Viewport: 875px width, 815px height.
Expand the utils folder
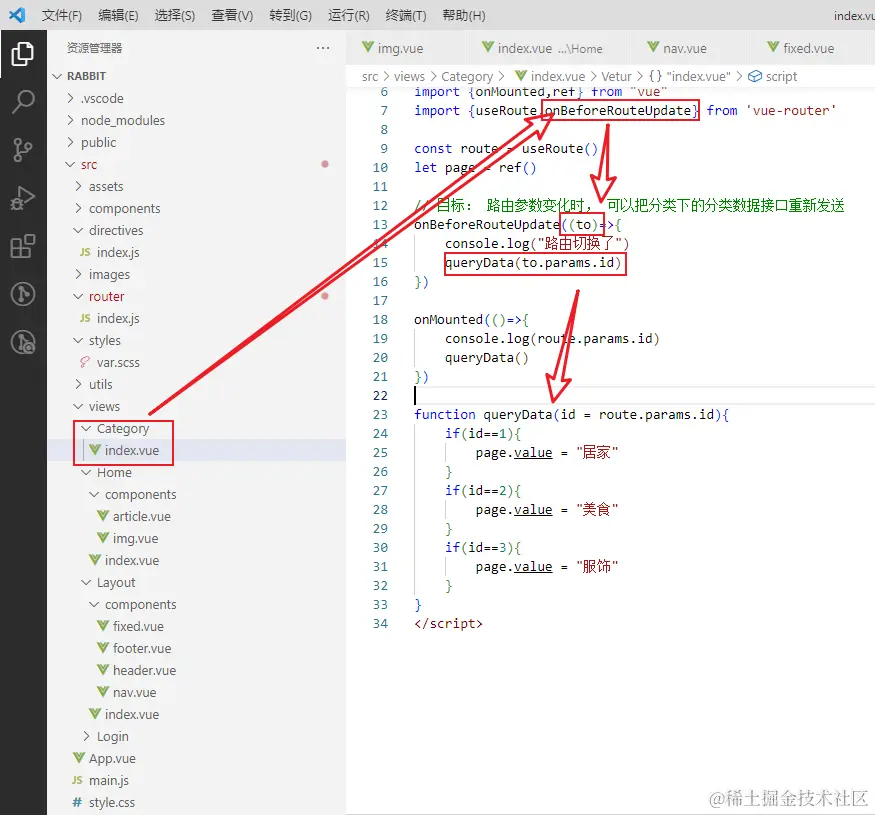tap(78, 384)
